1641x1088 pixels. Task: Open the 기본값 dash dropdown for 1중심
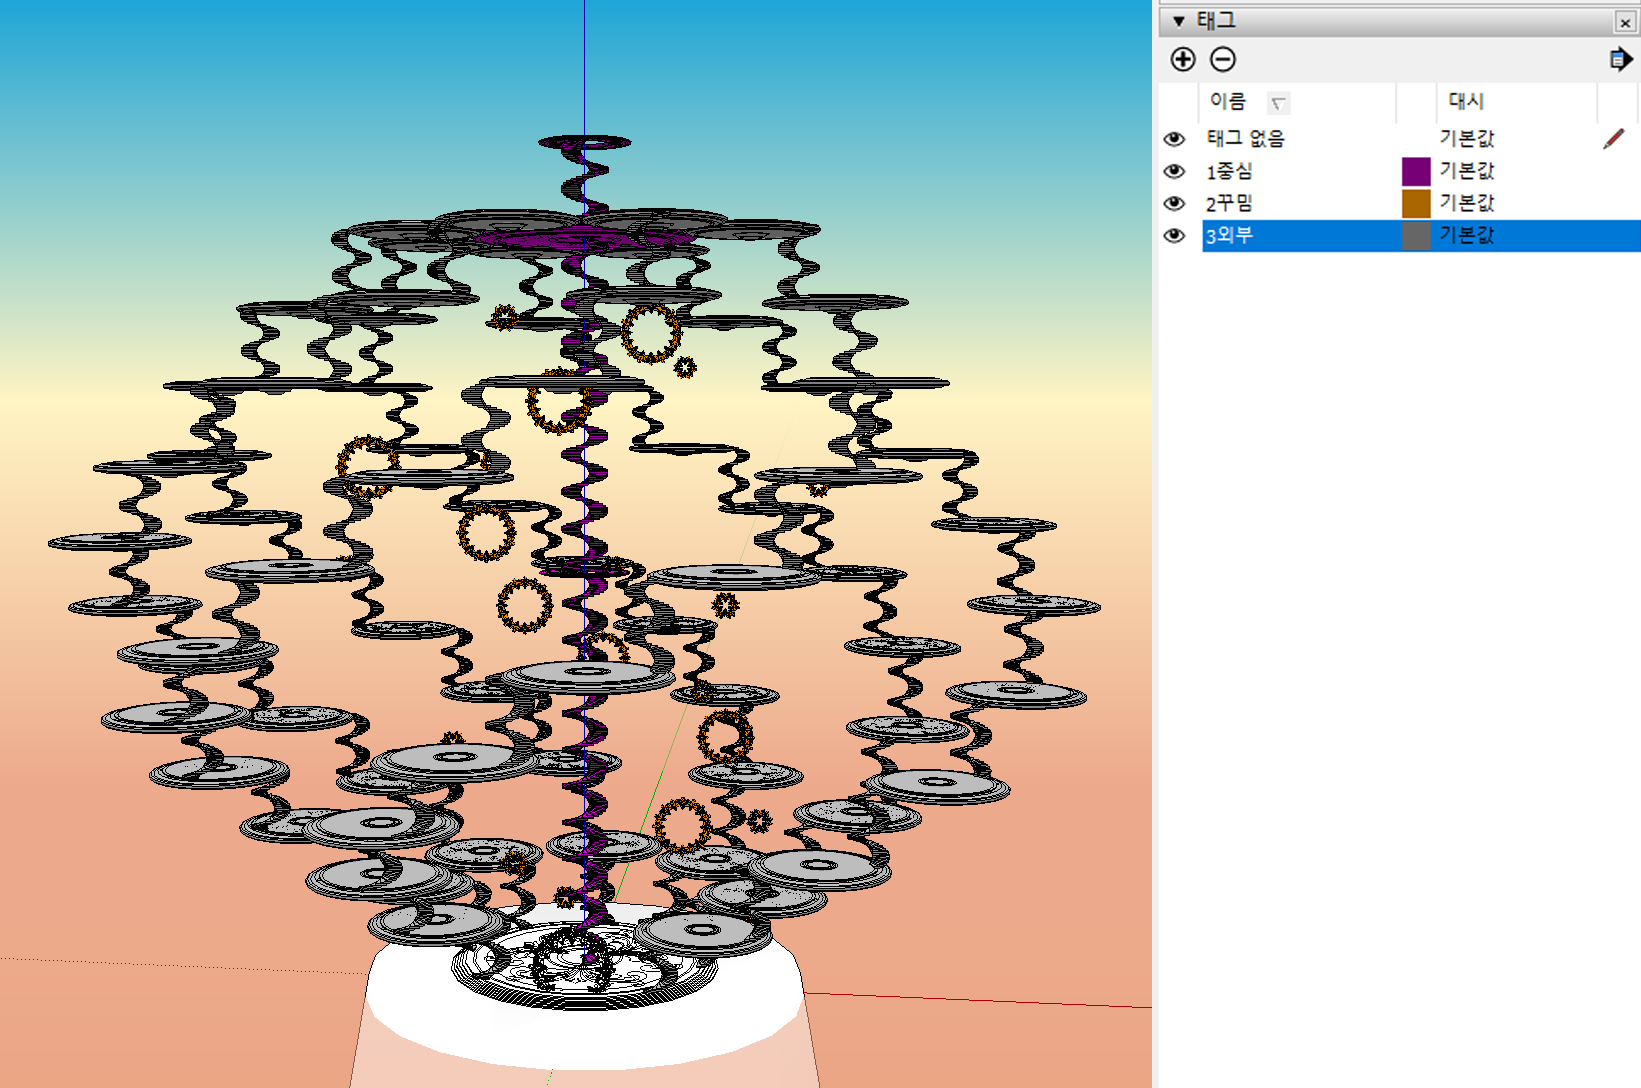point(1466,171)
